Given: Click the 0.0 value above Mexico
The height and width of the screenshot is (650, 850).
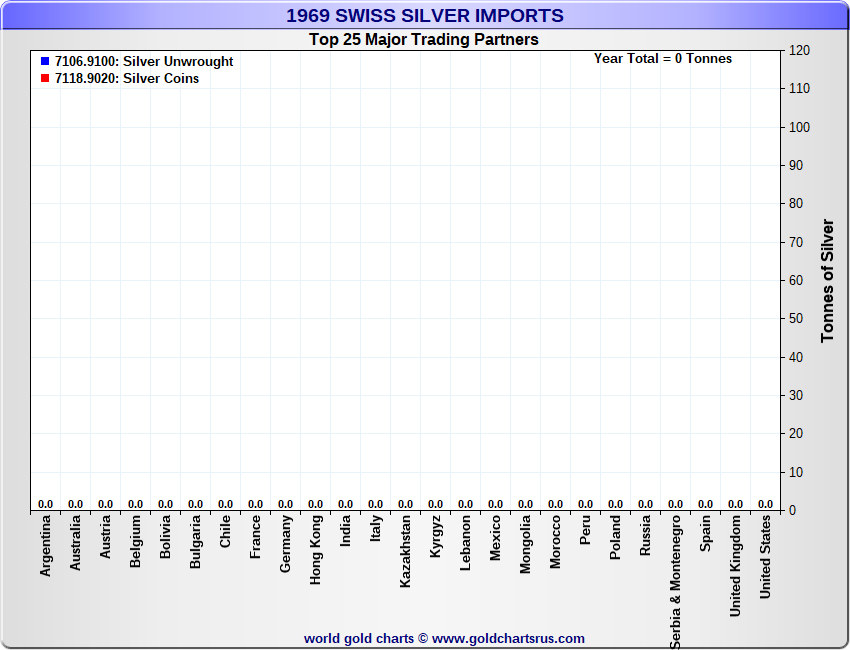Looking at the screenshot, I should (x=496, y=504).
